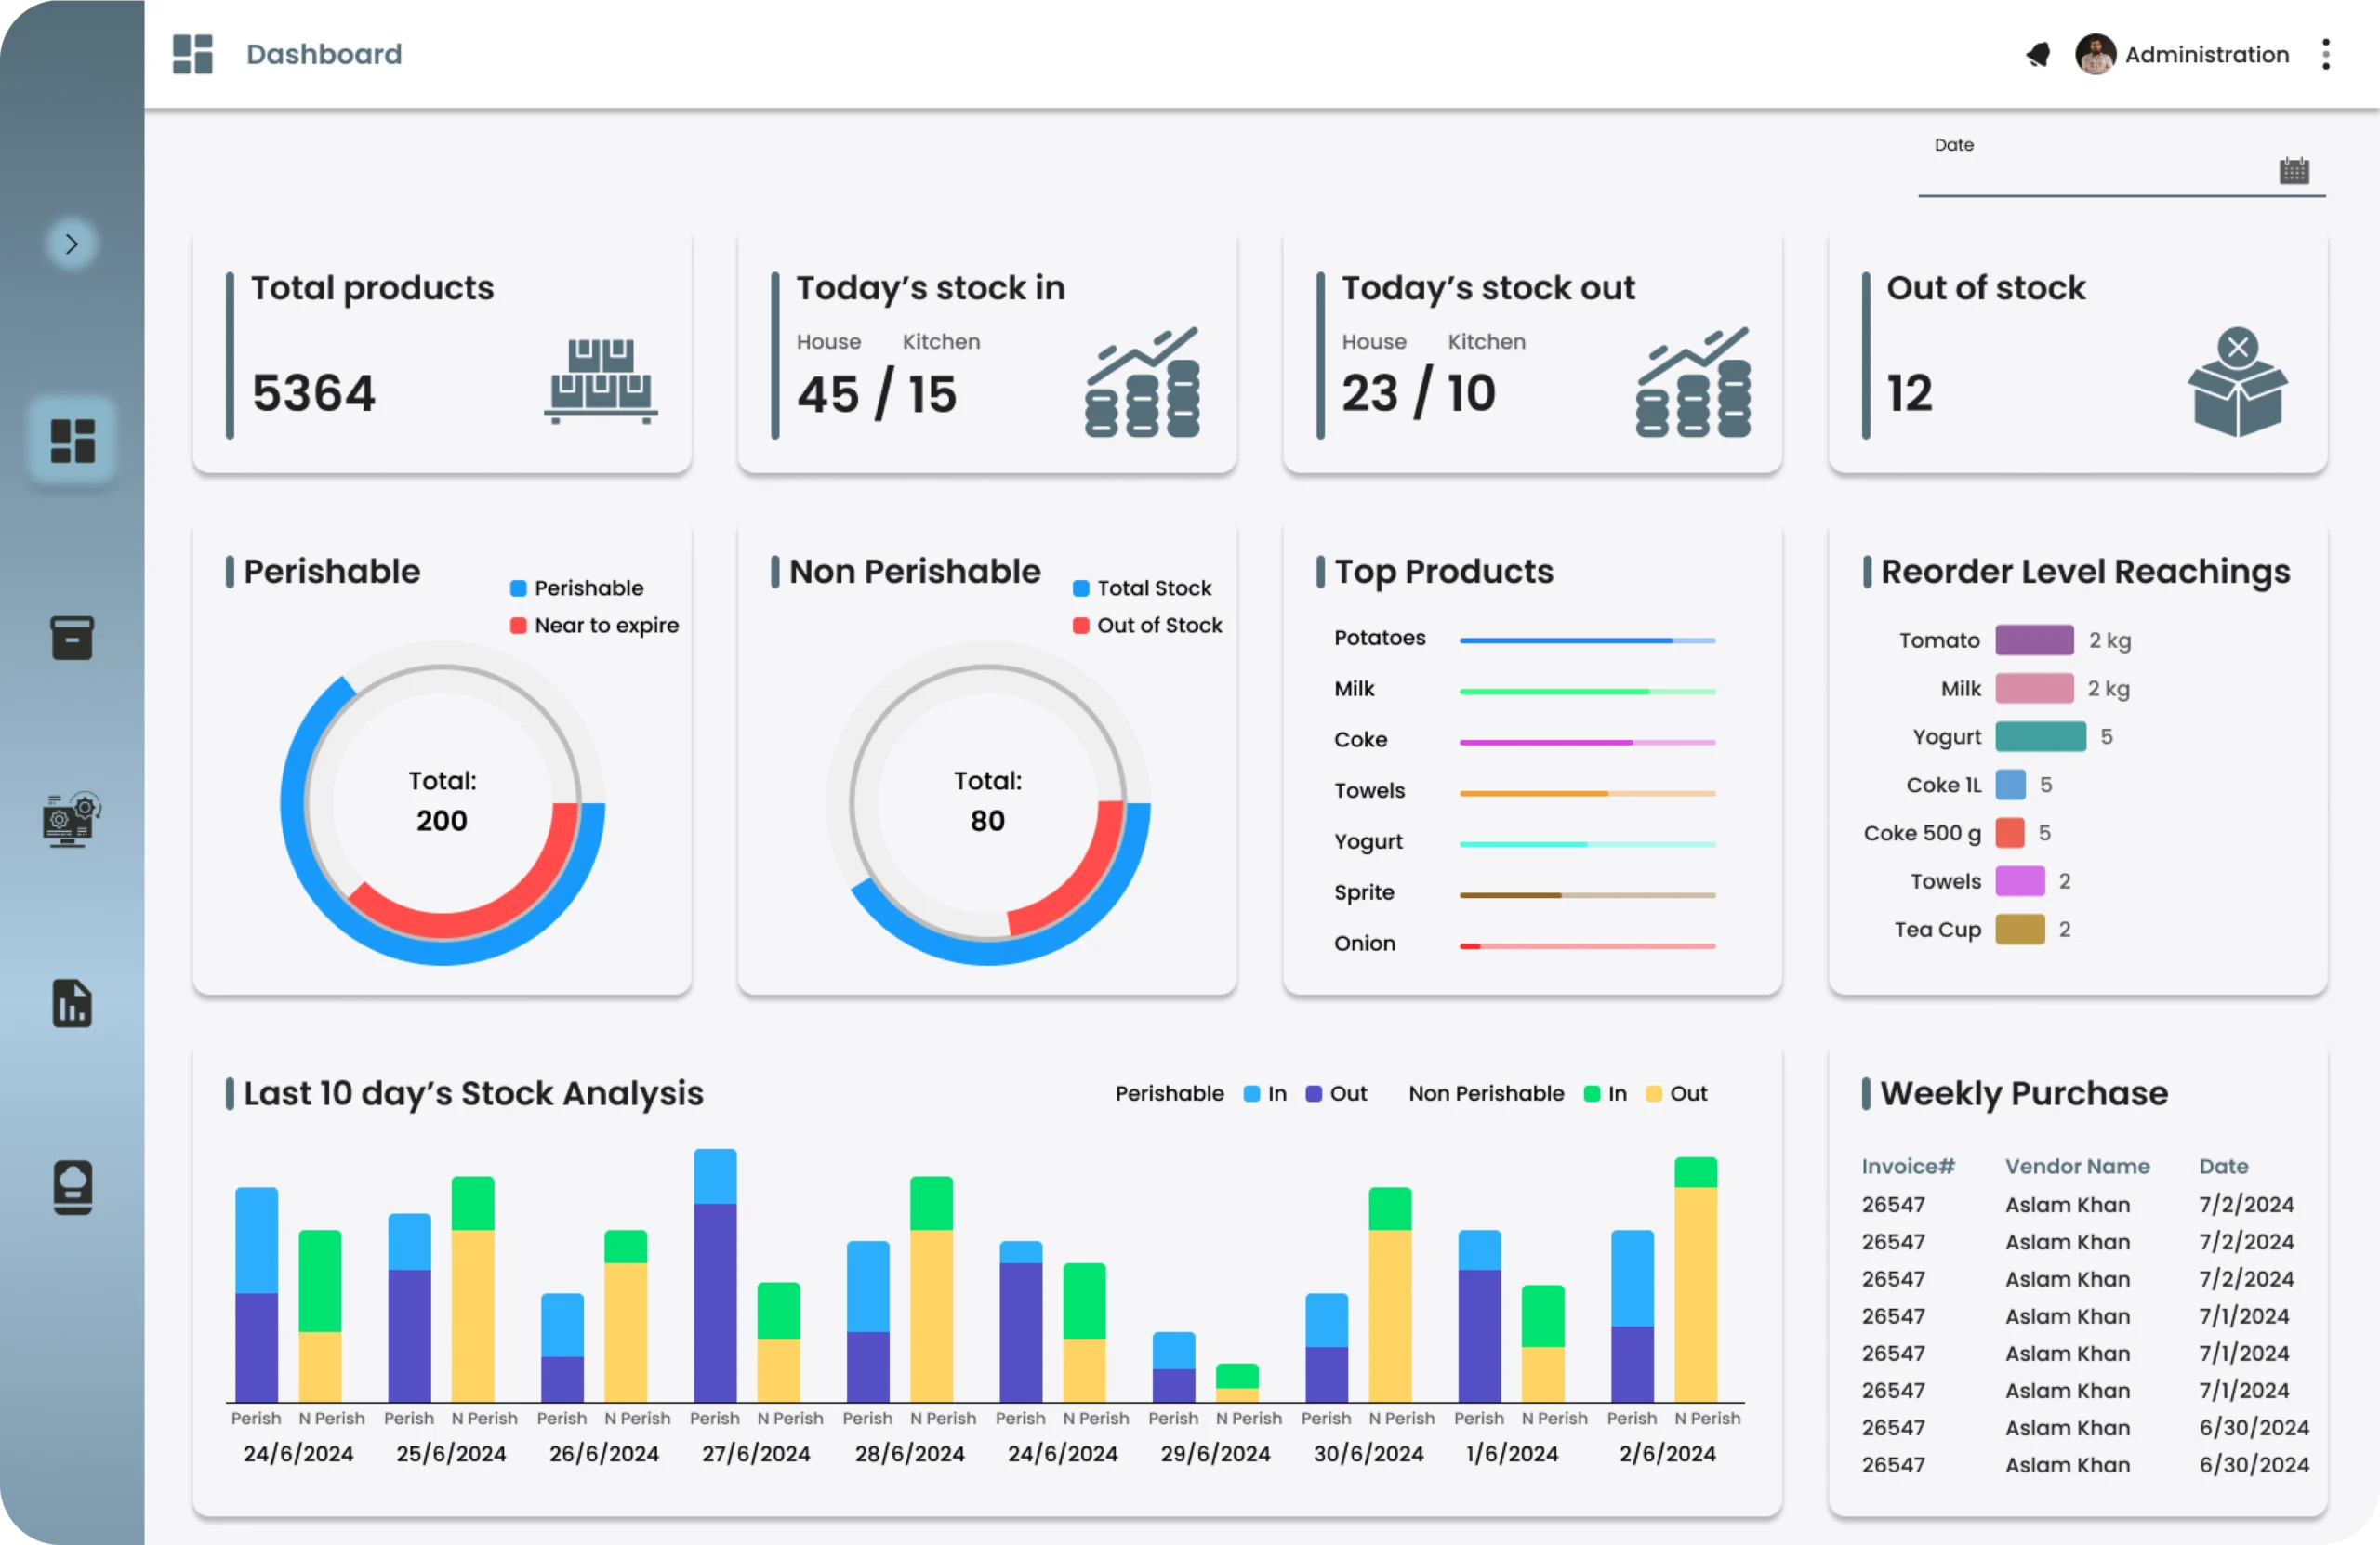Click the Potatoes progress bar
Screen dimensions: 2380x1545
[x=1587, y=640]
